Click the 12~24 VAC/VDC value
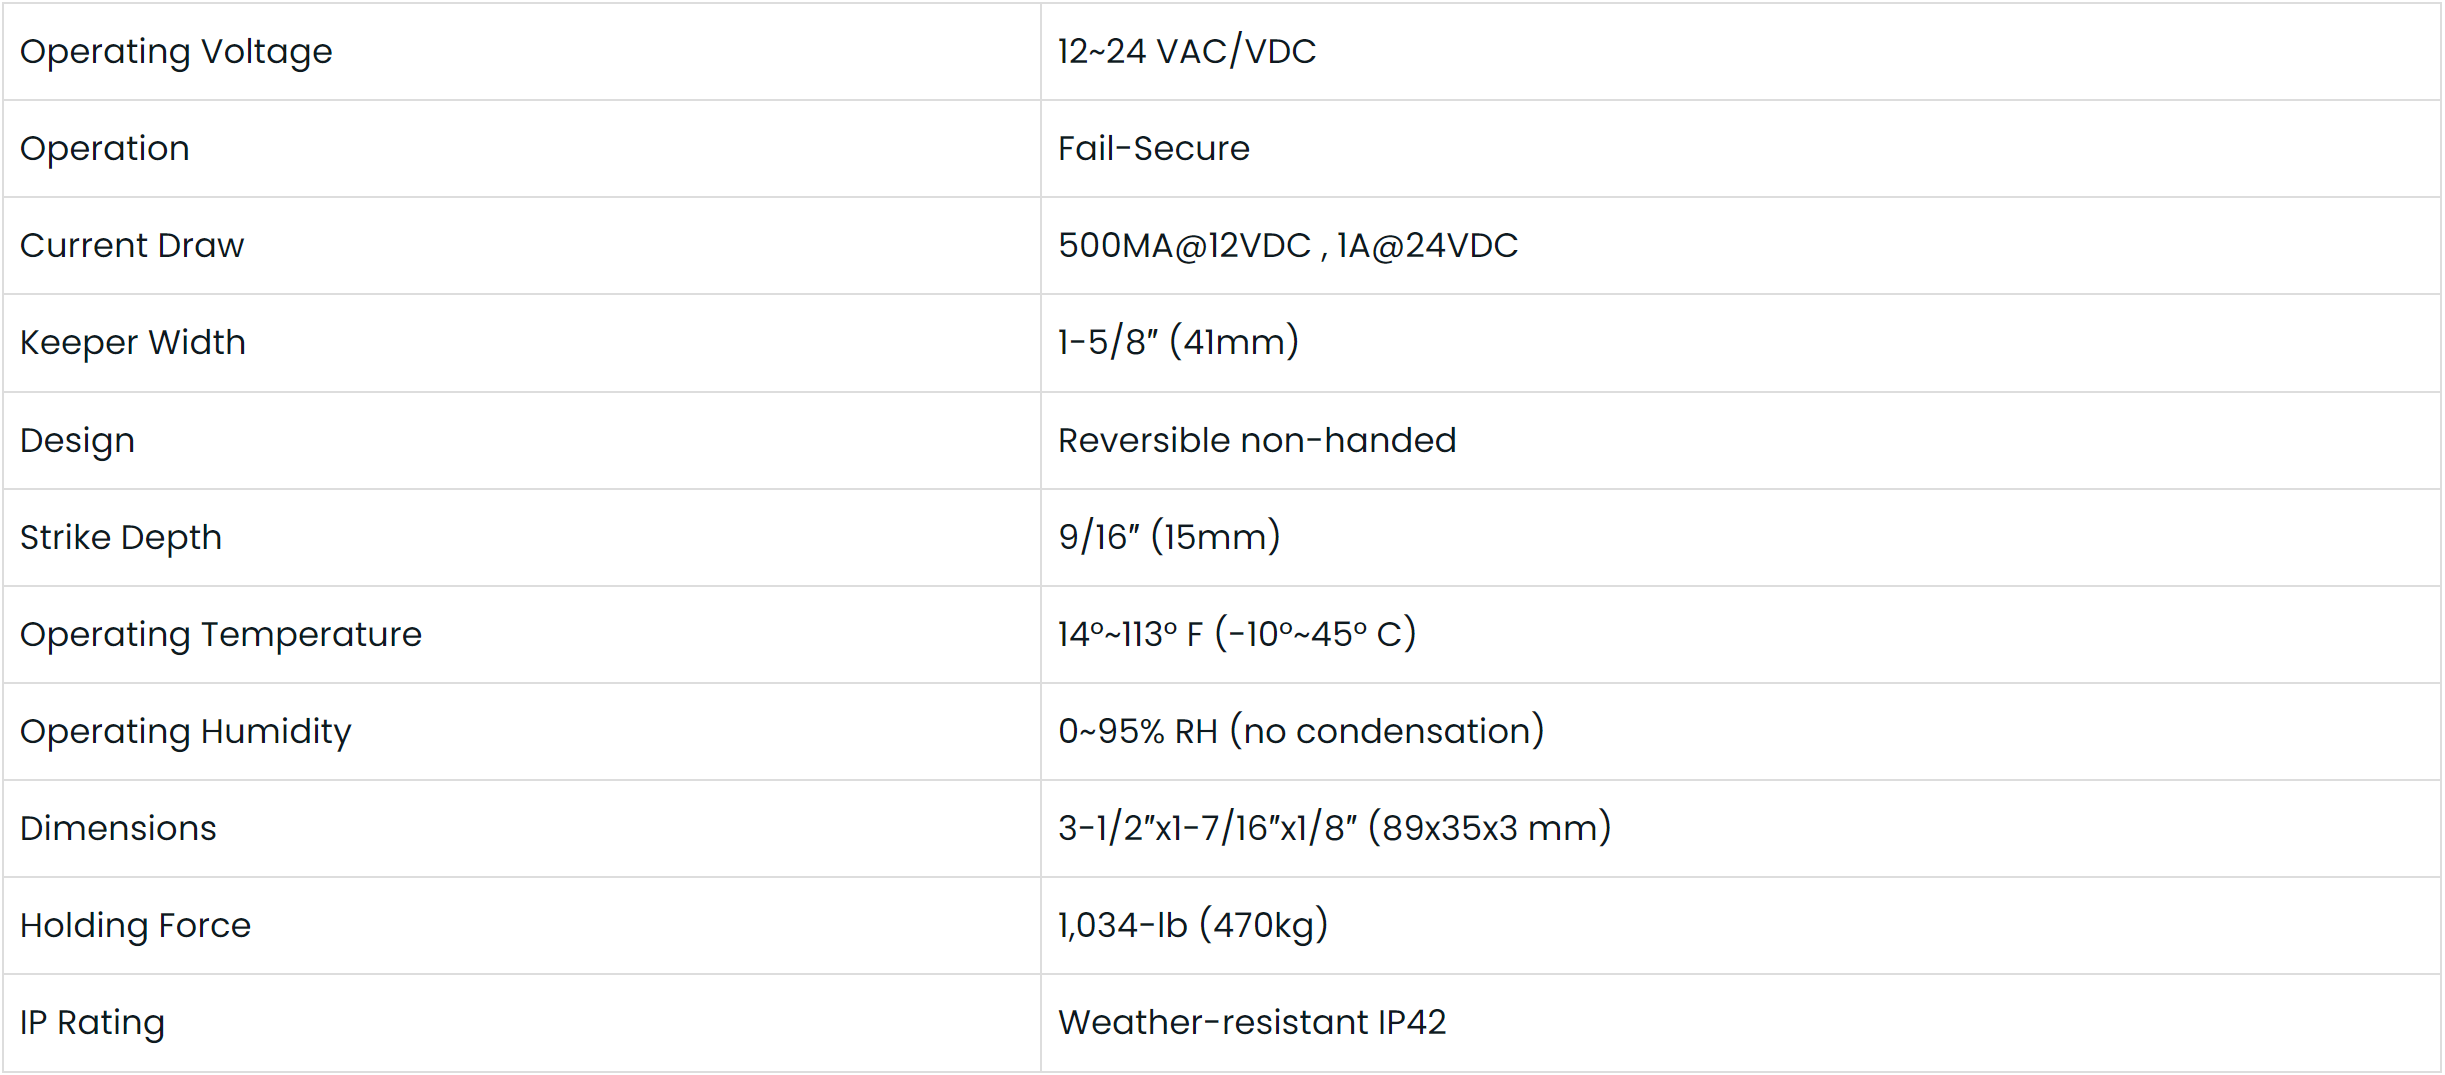The width and height of the screenshot is (2445, 1075). click(x=1187, y=51)
